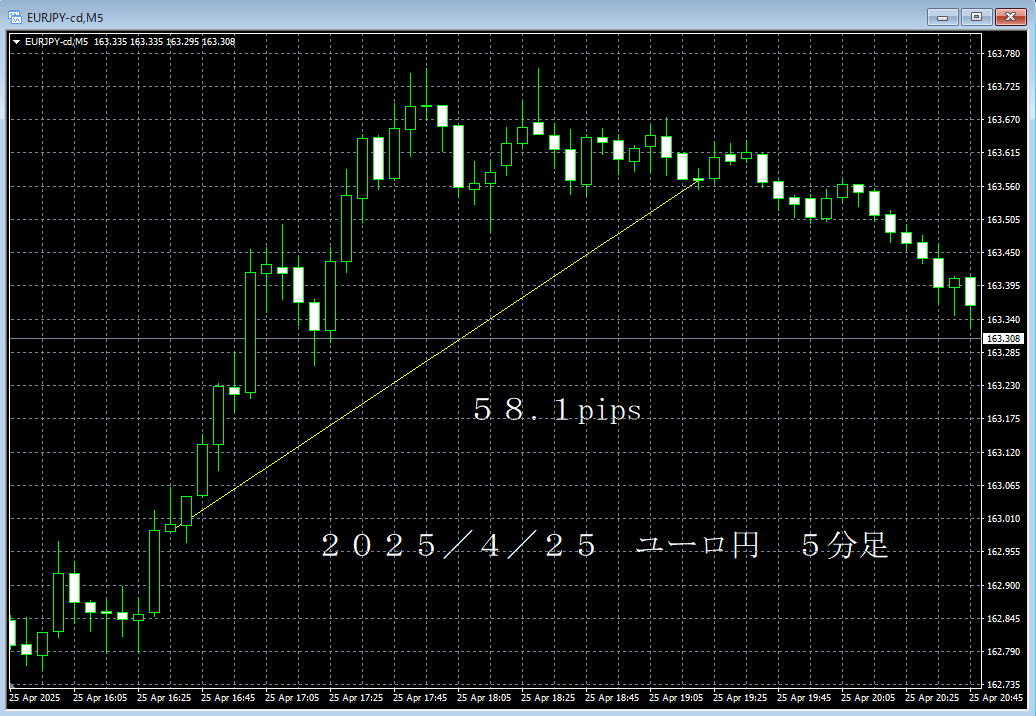Click the 163.230 price level

tap(1003, 385)
